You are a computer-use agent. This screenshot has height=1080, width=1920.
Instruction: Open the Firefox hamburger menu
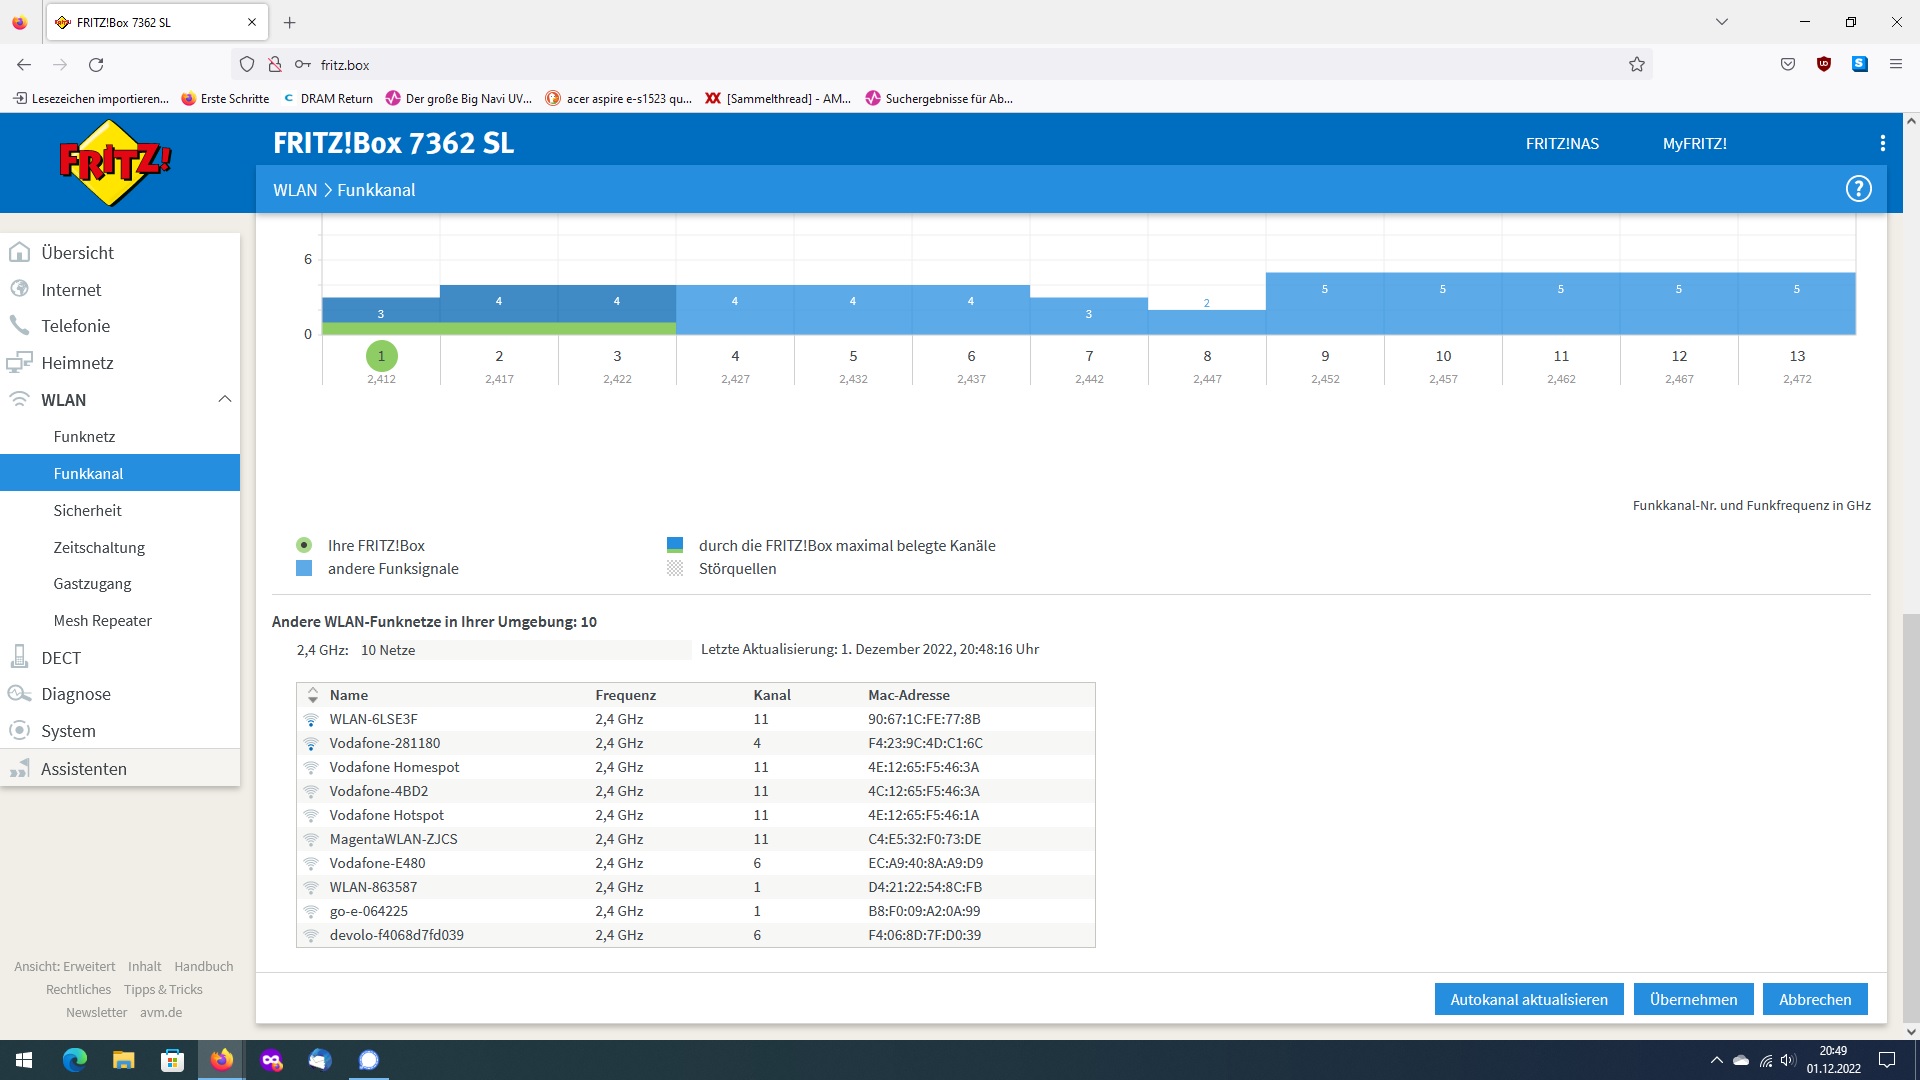coord(1895,65)
